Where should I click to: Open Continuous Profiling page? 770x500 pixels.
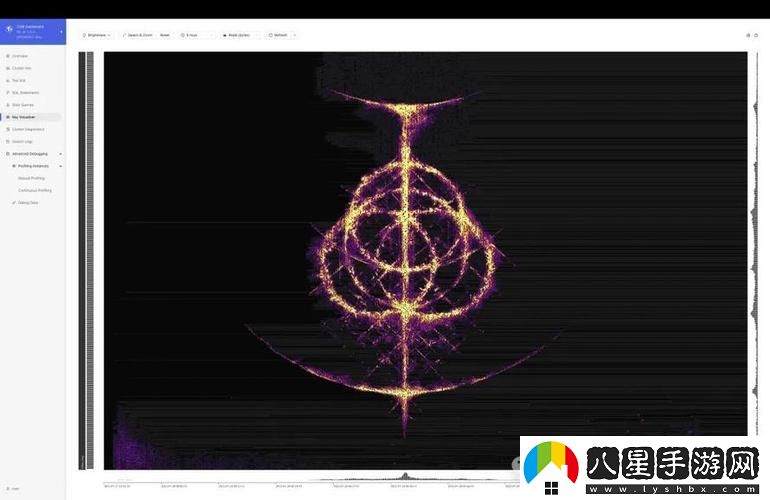35,190
